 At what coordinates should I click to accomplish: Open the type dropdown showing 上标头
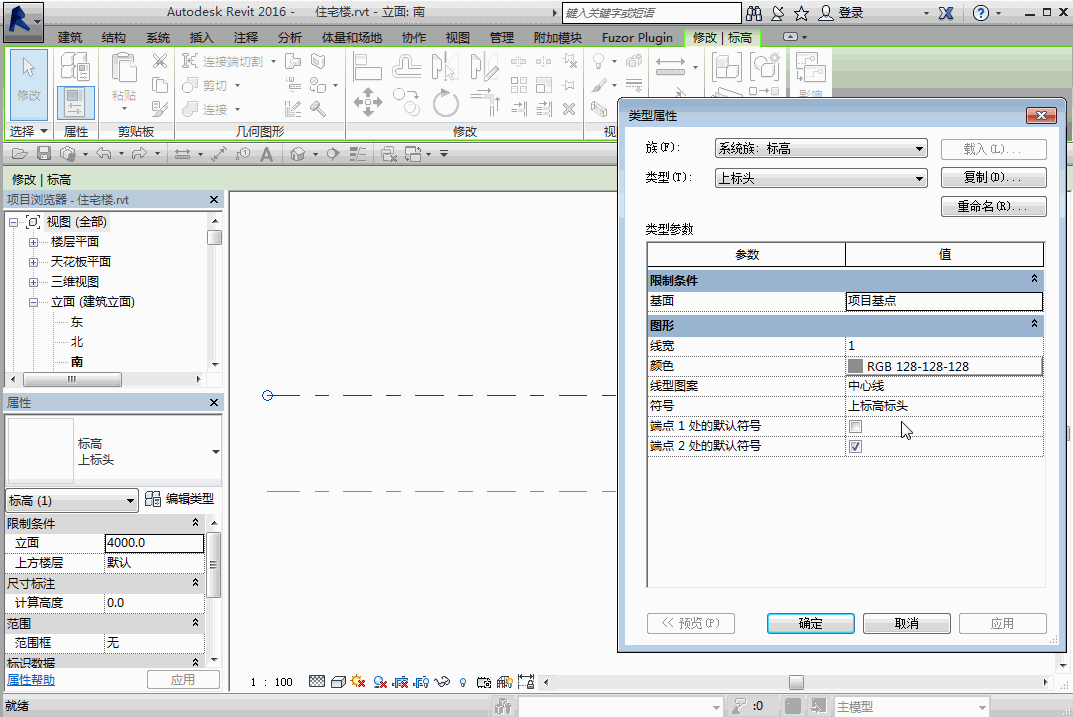click(x=821, y=178)
